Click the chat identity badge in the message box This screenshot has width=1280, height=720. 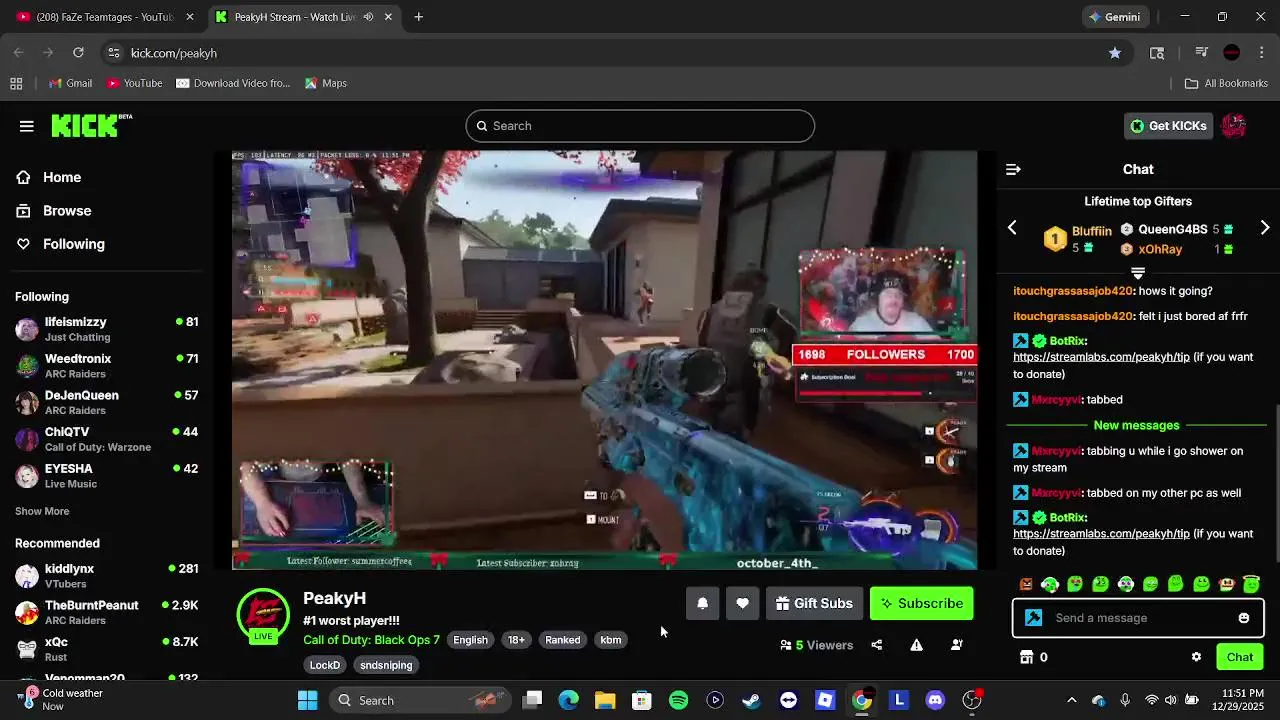pyautogui.click(x=1034, y=618)
